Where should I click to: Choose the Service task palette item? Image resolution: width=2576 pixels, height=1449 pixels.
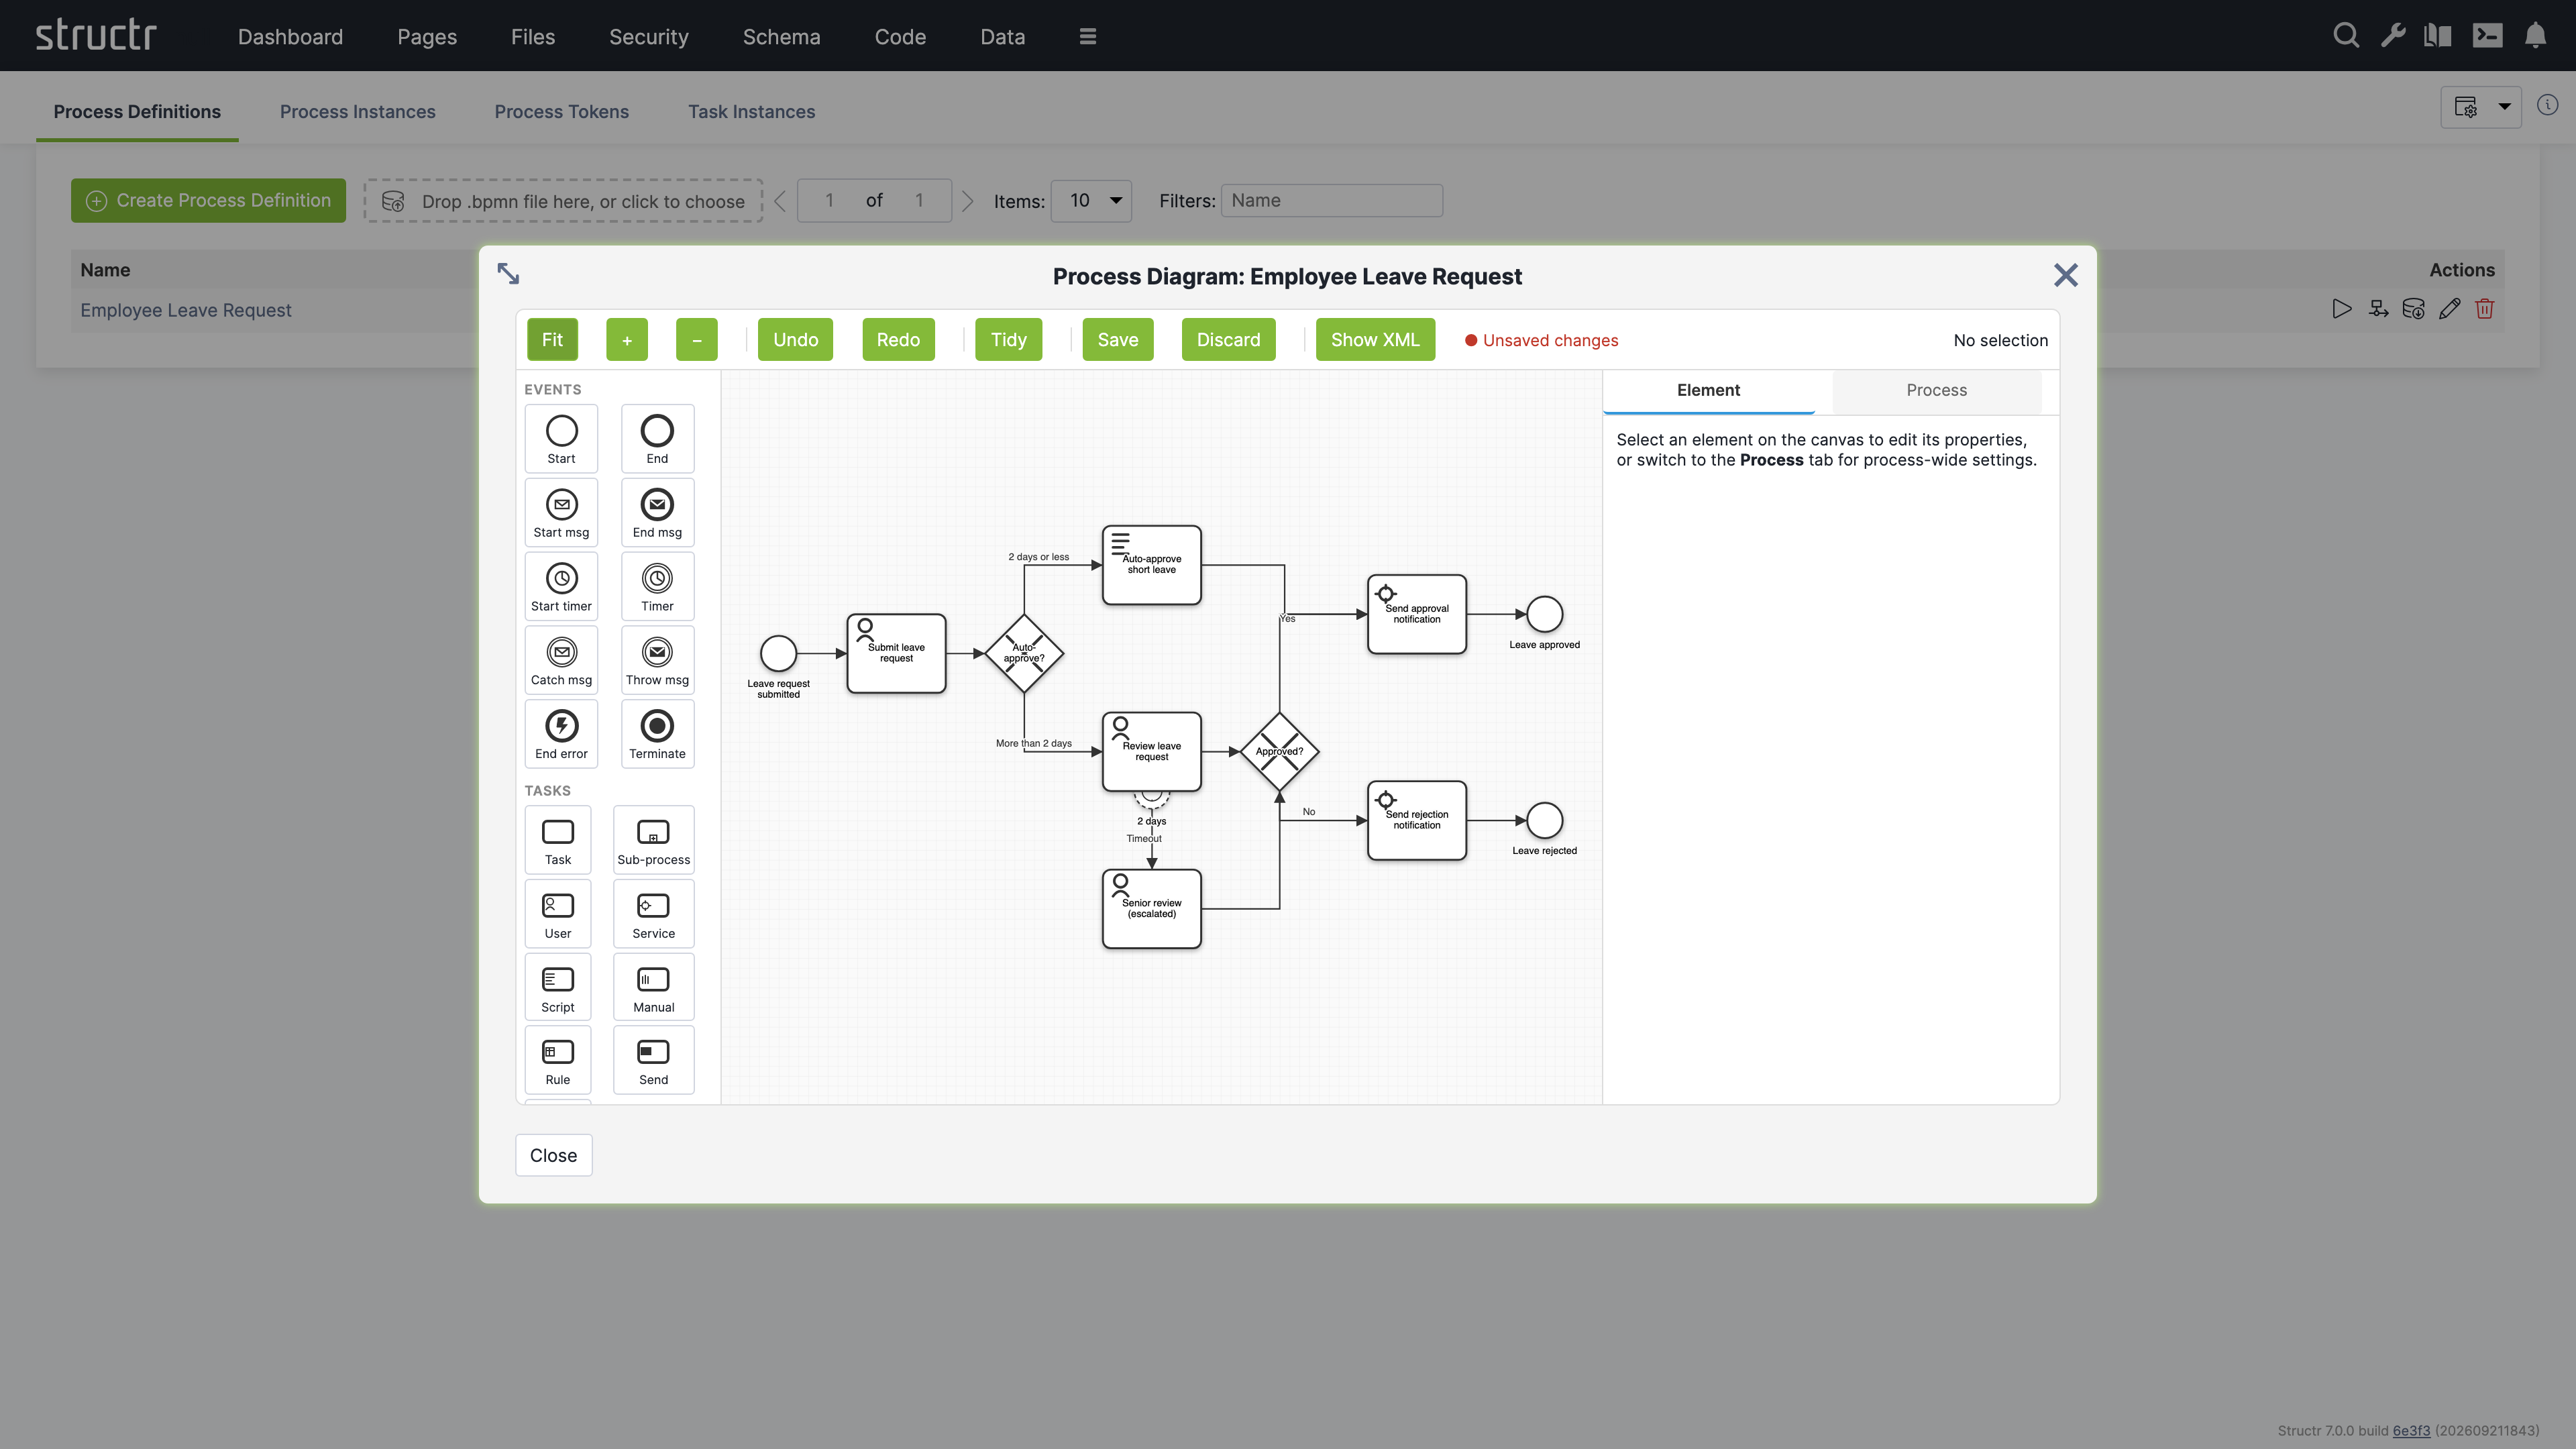point(654,915)
